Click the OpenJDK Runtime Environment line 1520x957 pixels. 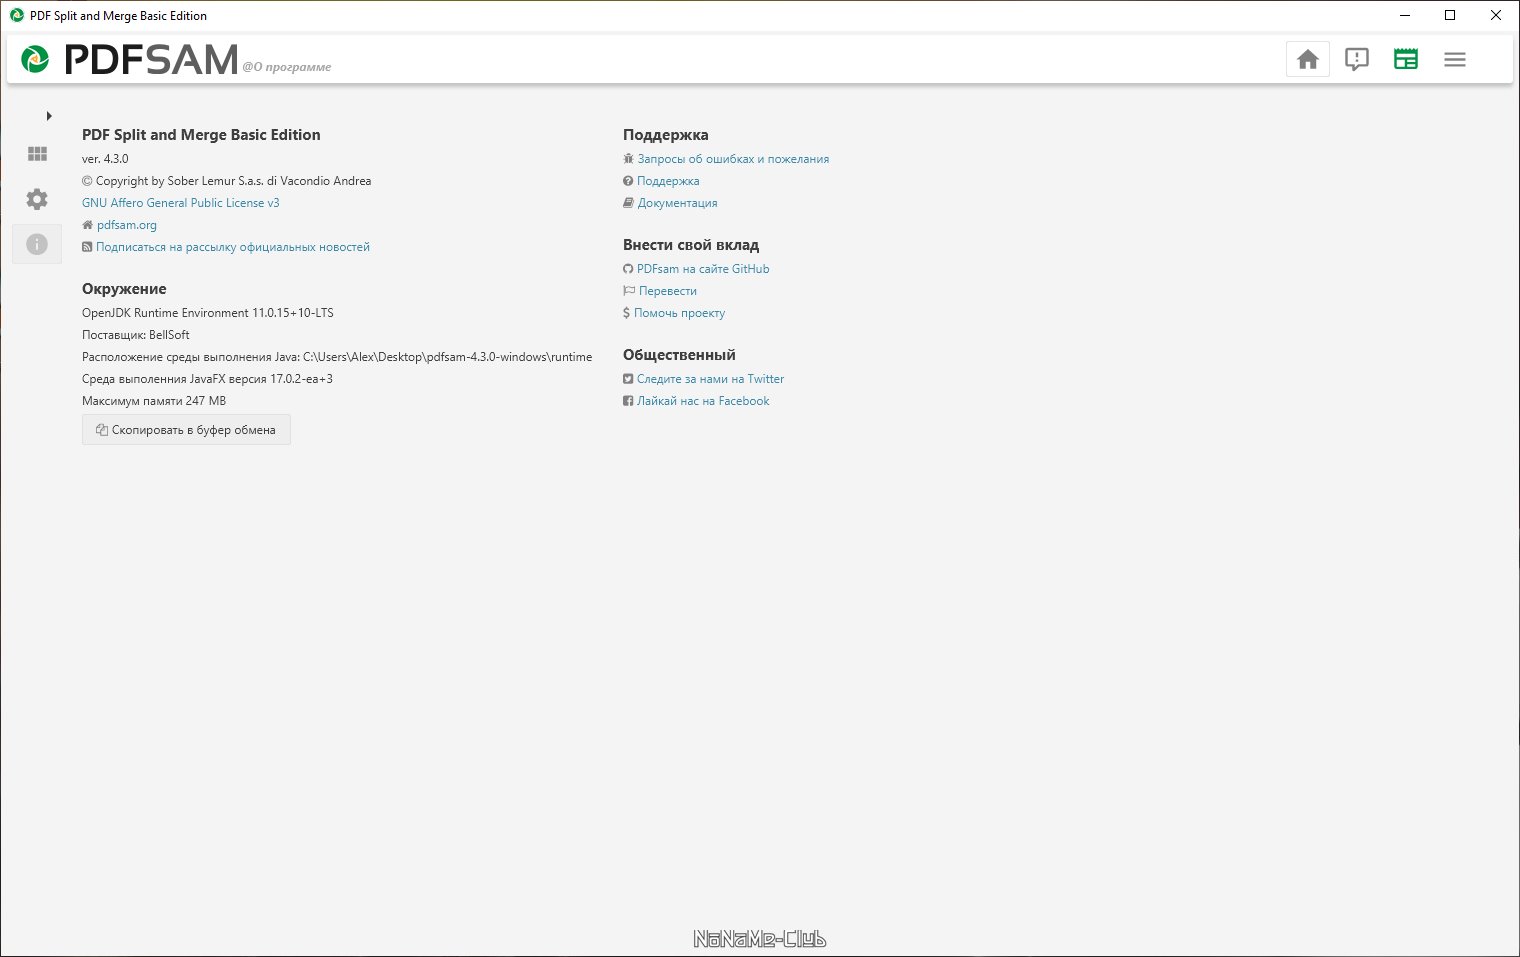tap(208, 313)
